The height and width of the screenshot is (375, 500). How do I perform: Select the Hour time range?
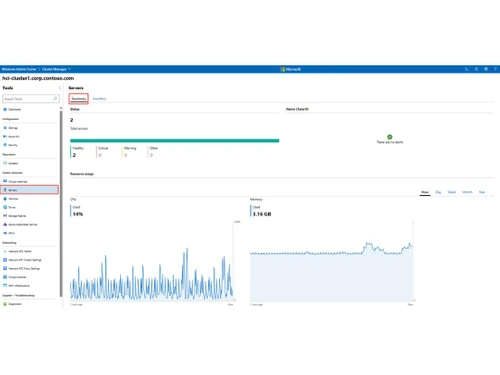[x=425, y=192]
